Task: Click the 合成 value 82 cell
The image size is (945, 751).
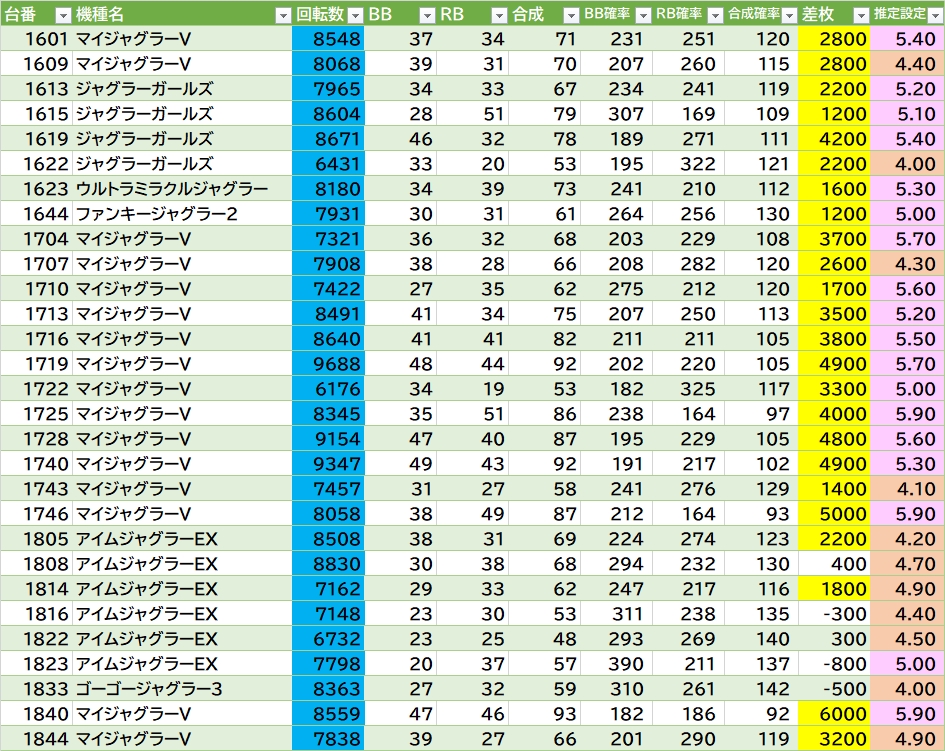Action: pos(545,339)
